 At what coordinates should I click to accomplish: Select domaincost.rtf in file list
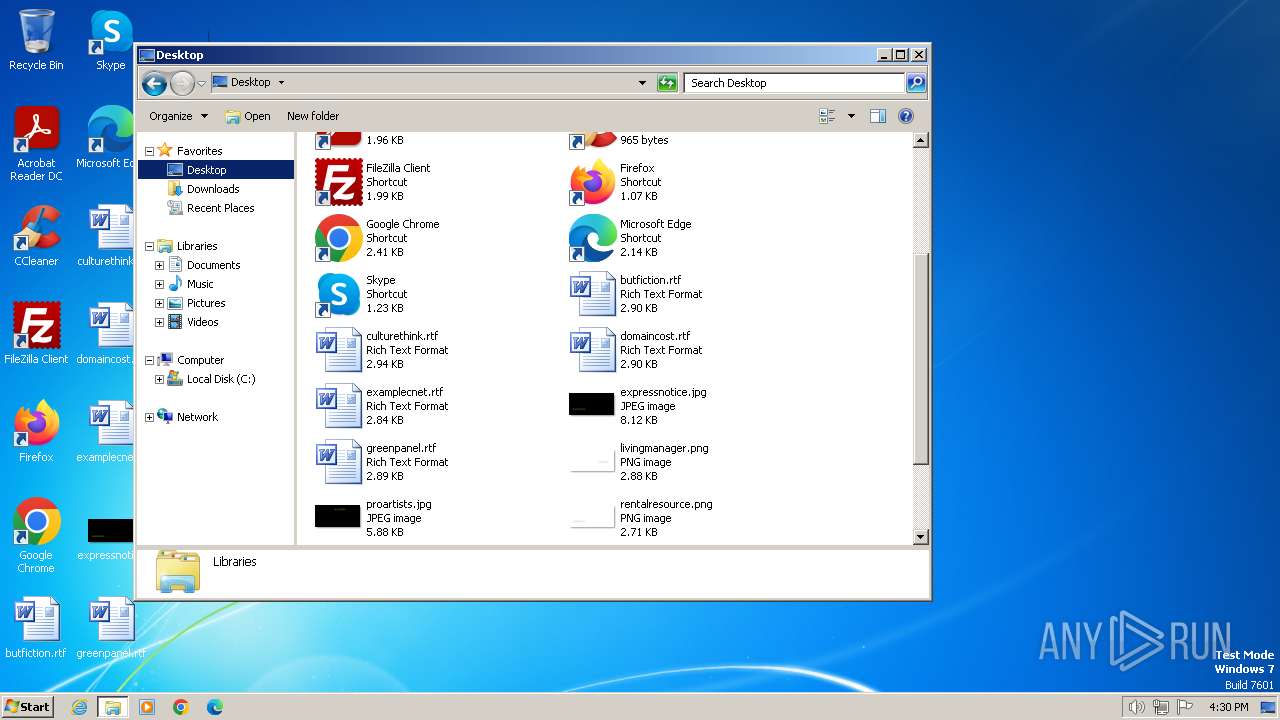point(635,350)
